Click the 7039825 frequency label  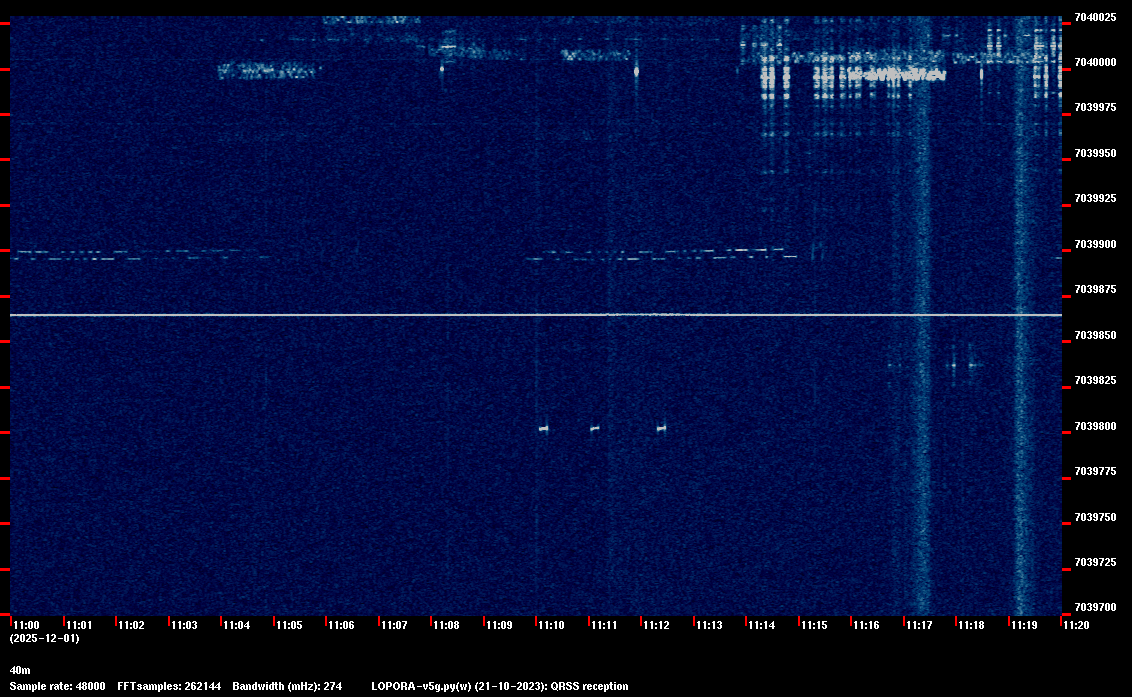click(1095, 381)
